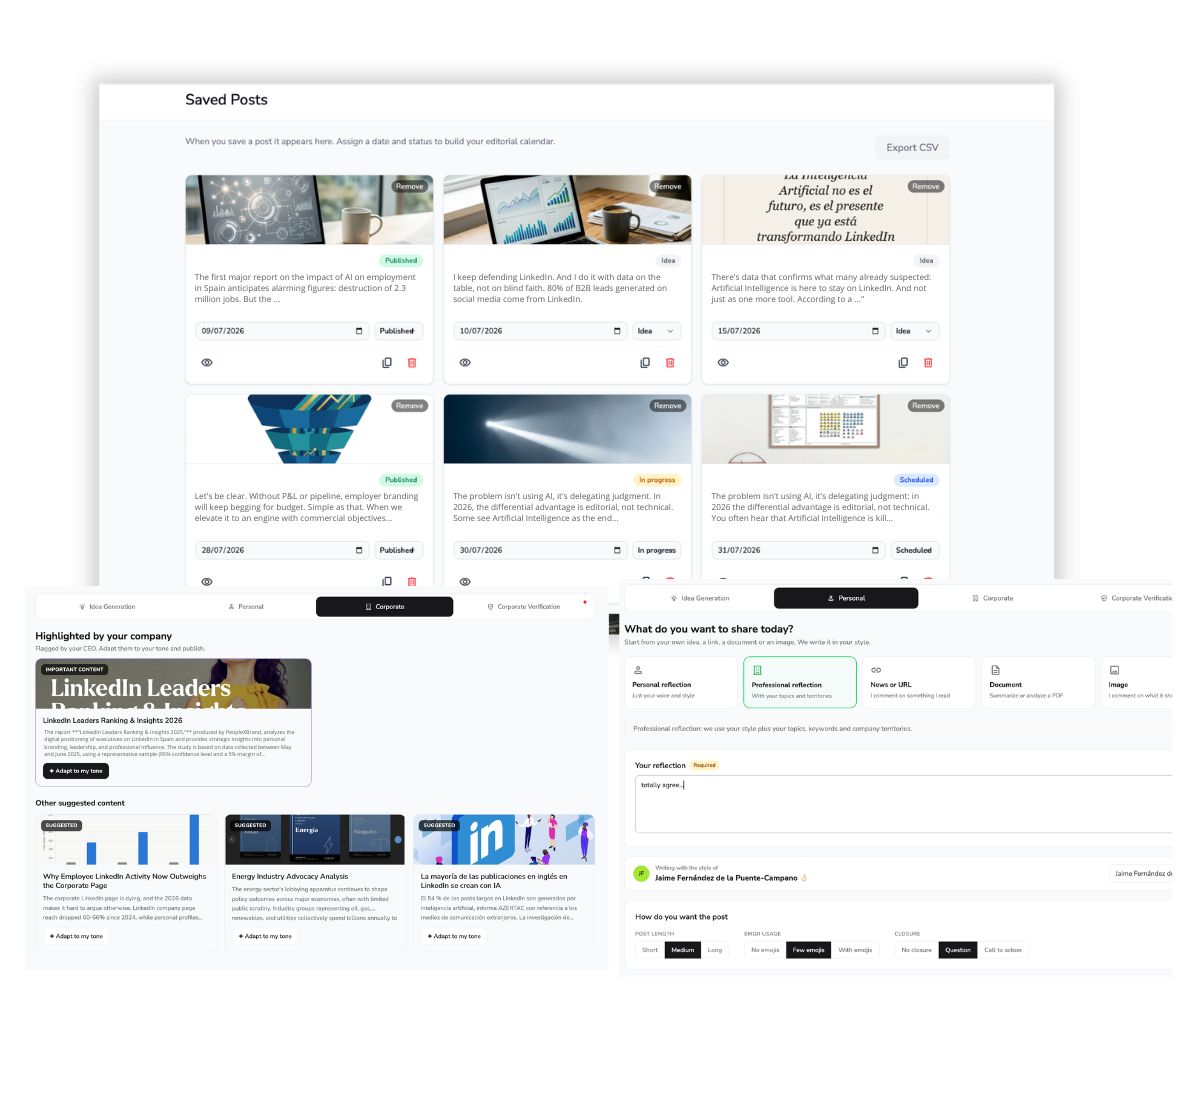Click the Energy Industry Advocacy Analysis title

[290, 876]
